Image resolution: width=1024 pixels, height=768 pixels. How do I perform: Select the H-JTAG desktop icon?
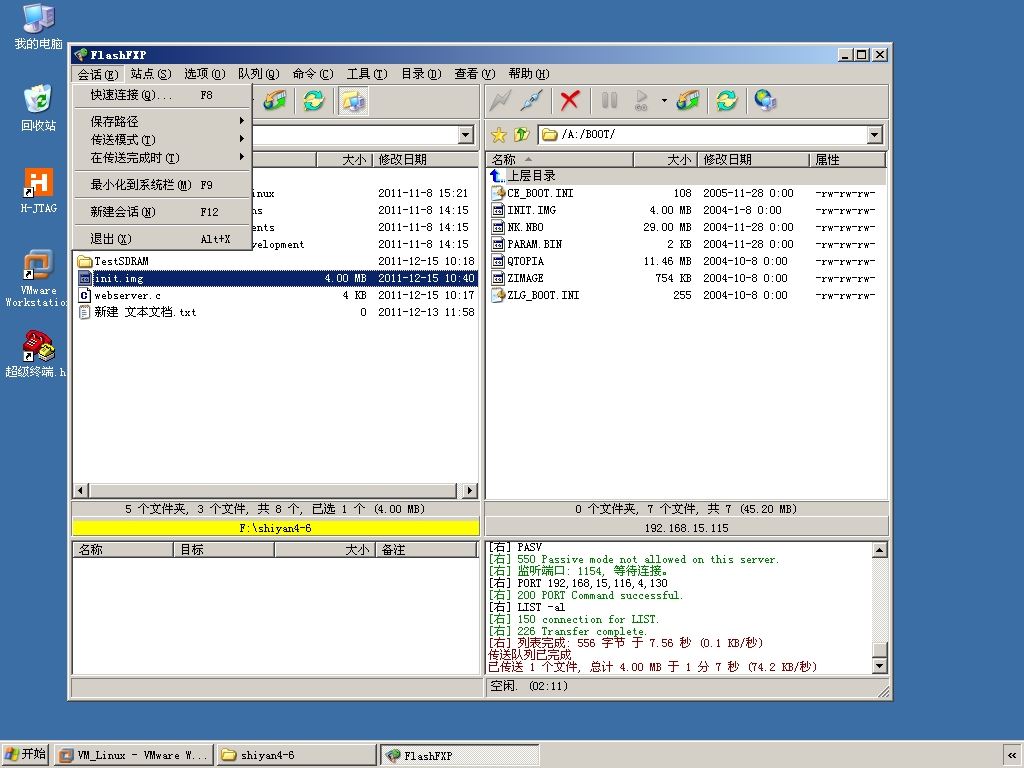click(38, 183)
